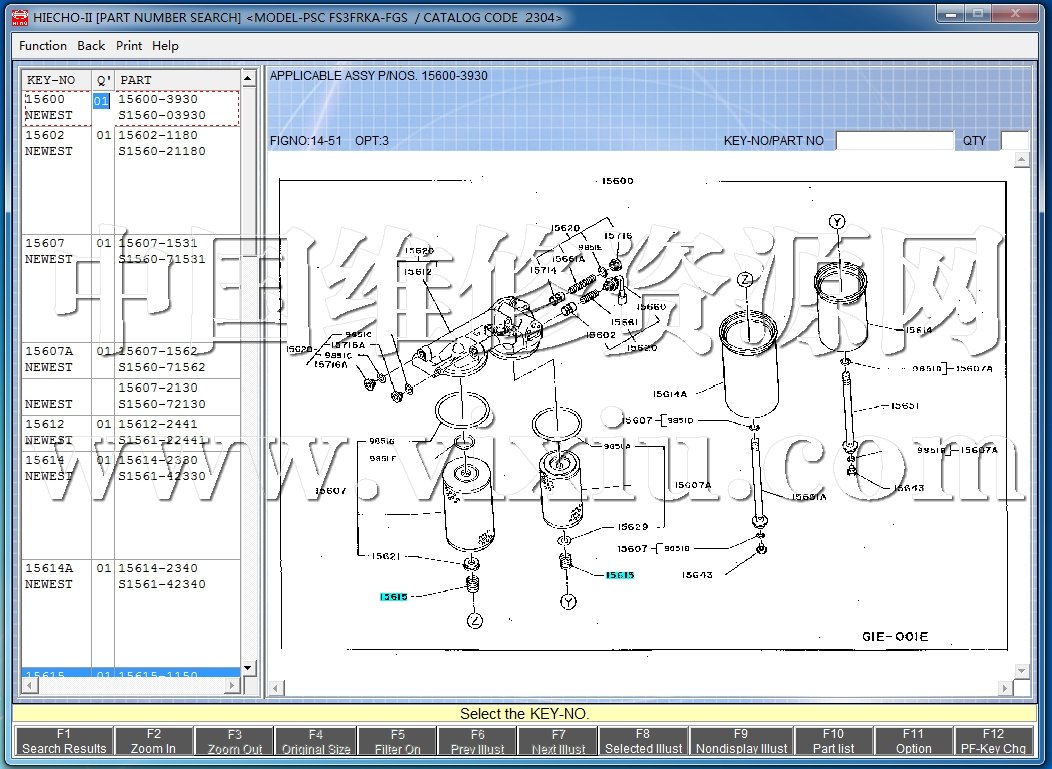Toggle F9 Nondisplay Illust
Viewport: 1052px width, 769px height.
(x=741, y=741)
